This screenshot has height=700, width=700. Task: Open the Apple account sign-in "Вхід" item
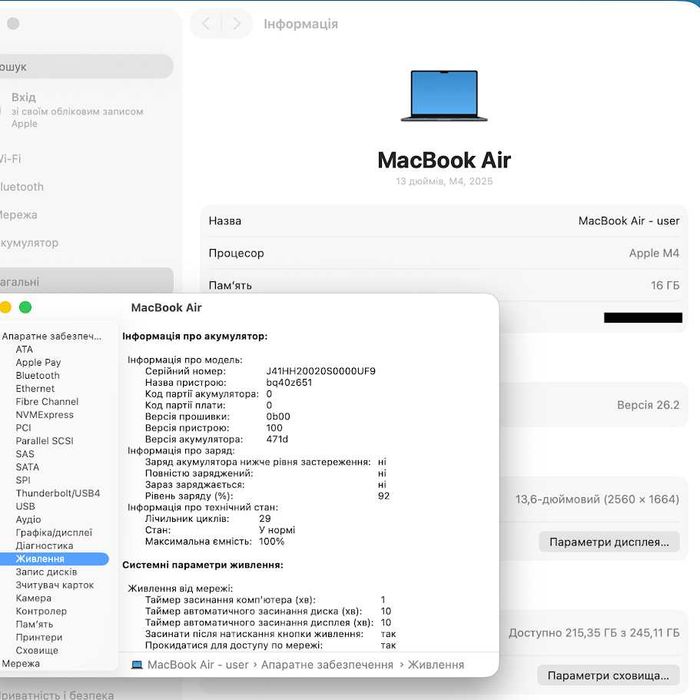pos(78,110)
